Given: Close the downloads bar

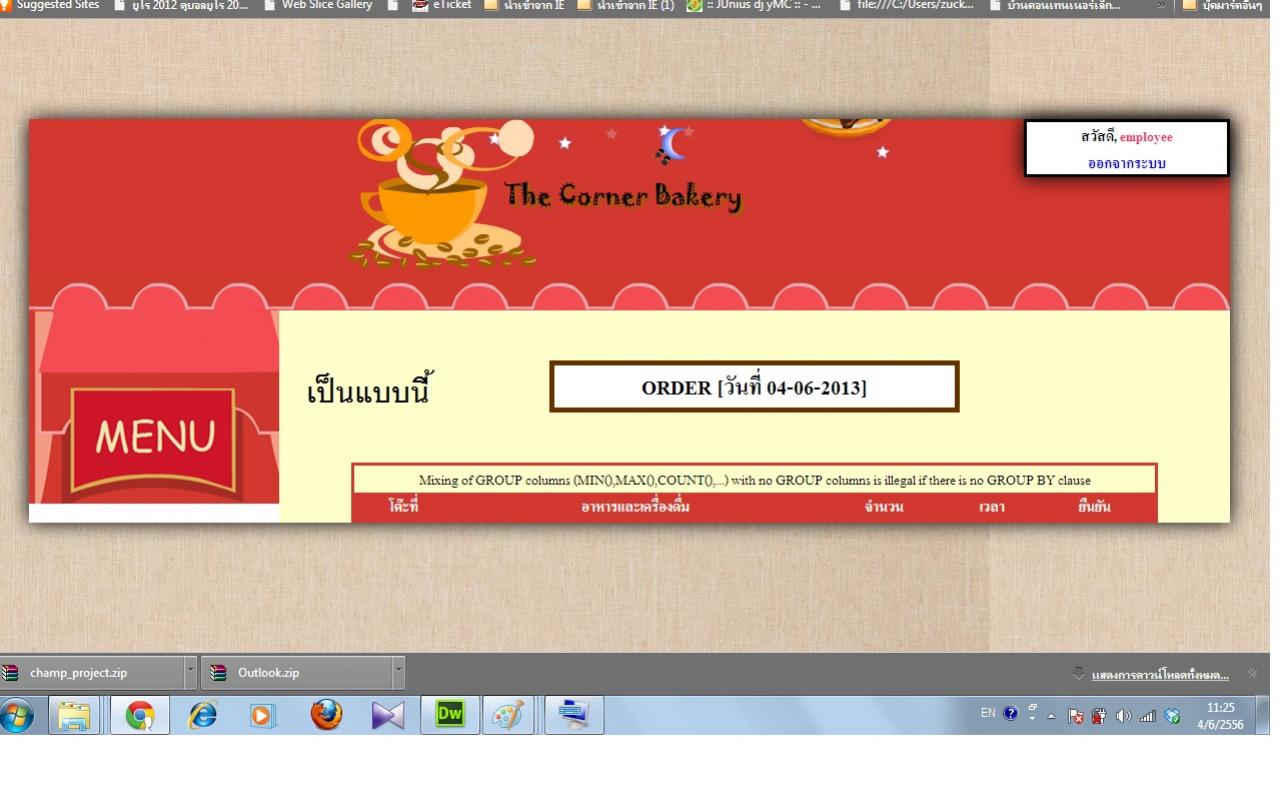Looking at the screenshot, I should point(1252,673).
